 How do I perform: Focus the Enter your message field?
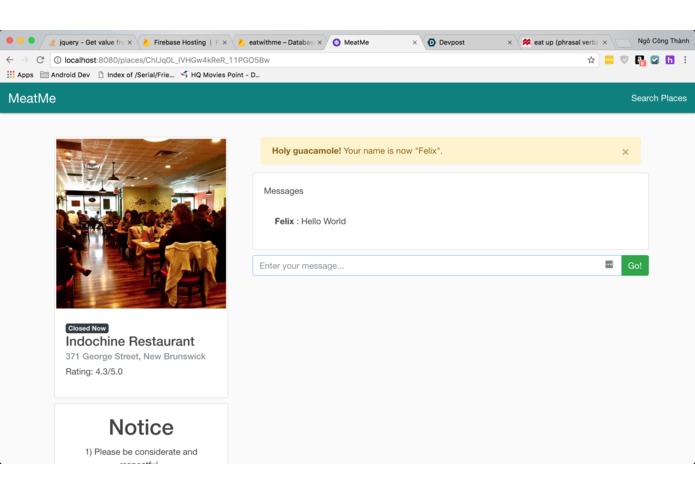pos(437,265)
